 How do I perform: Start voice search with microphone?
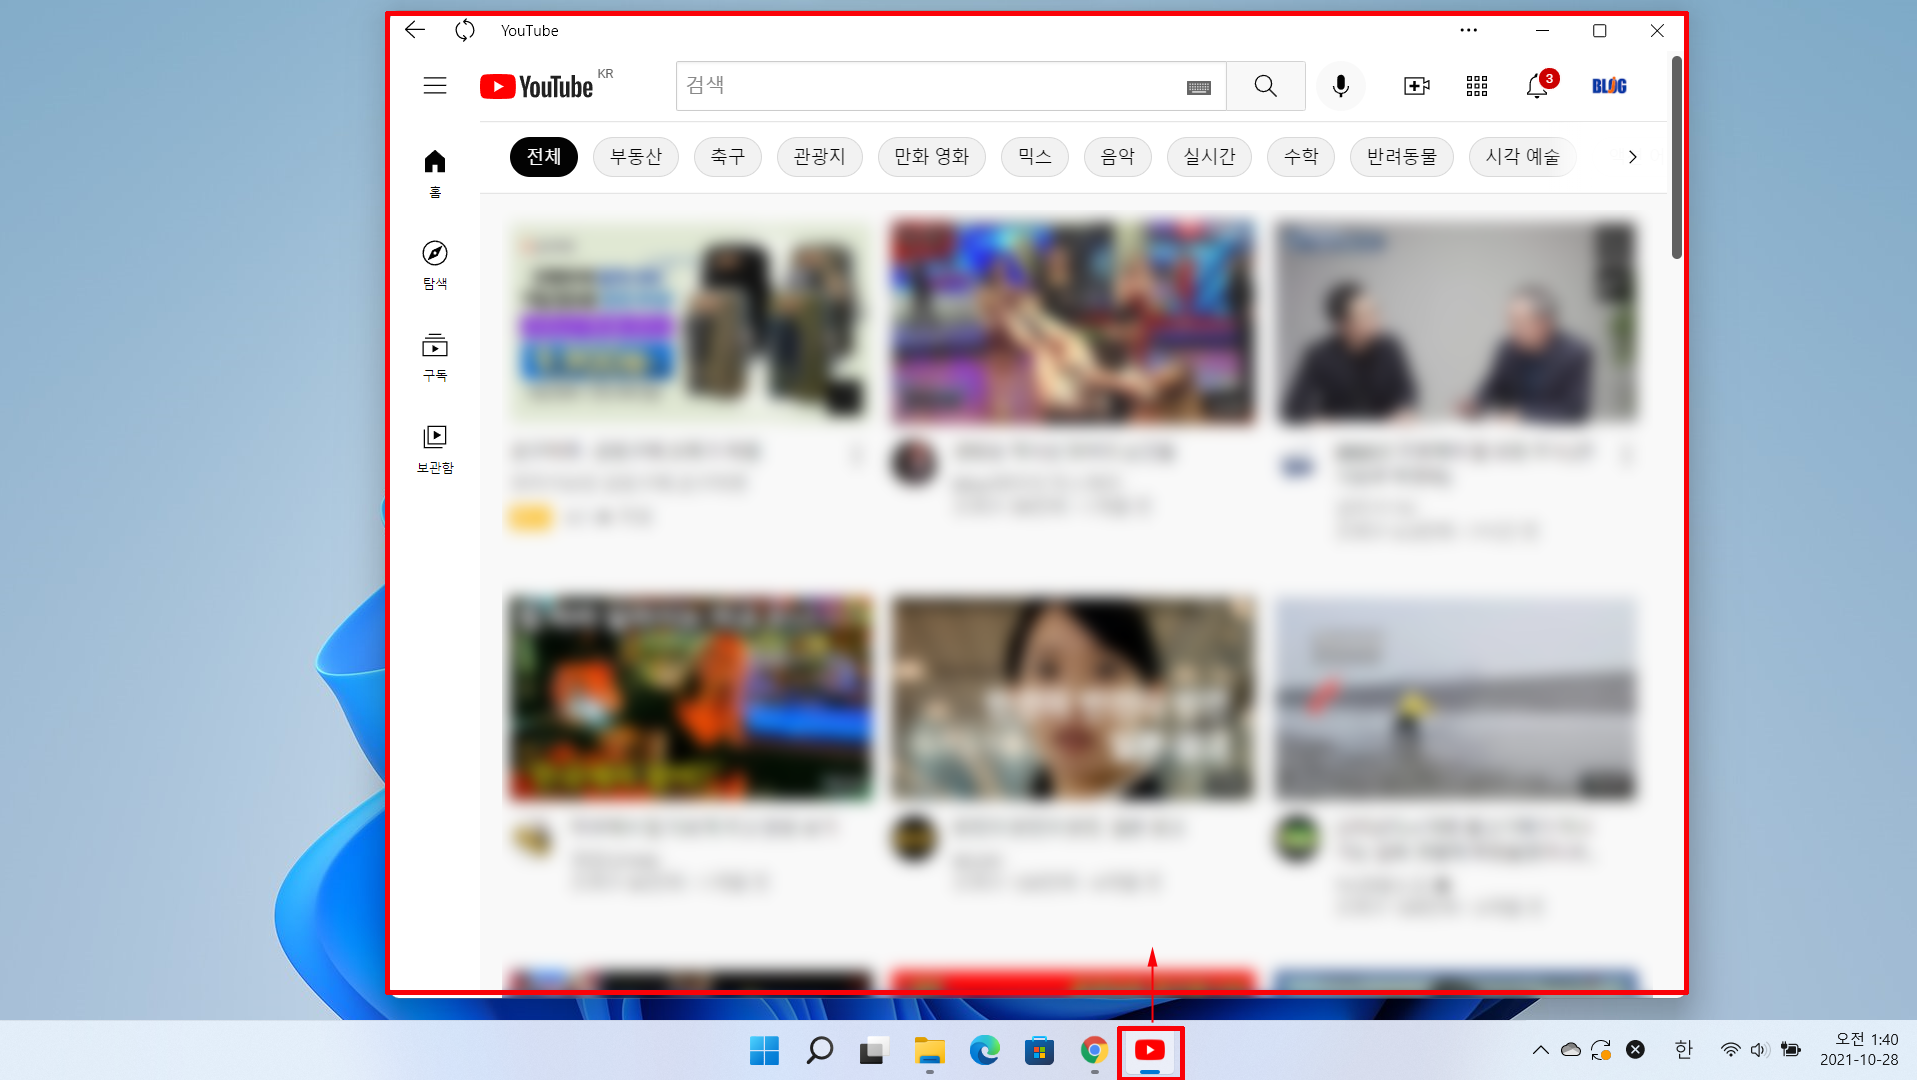tap(1341, 86)
